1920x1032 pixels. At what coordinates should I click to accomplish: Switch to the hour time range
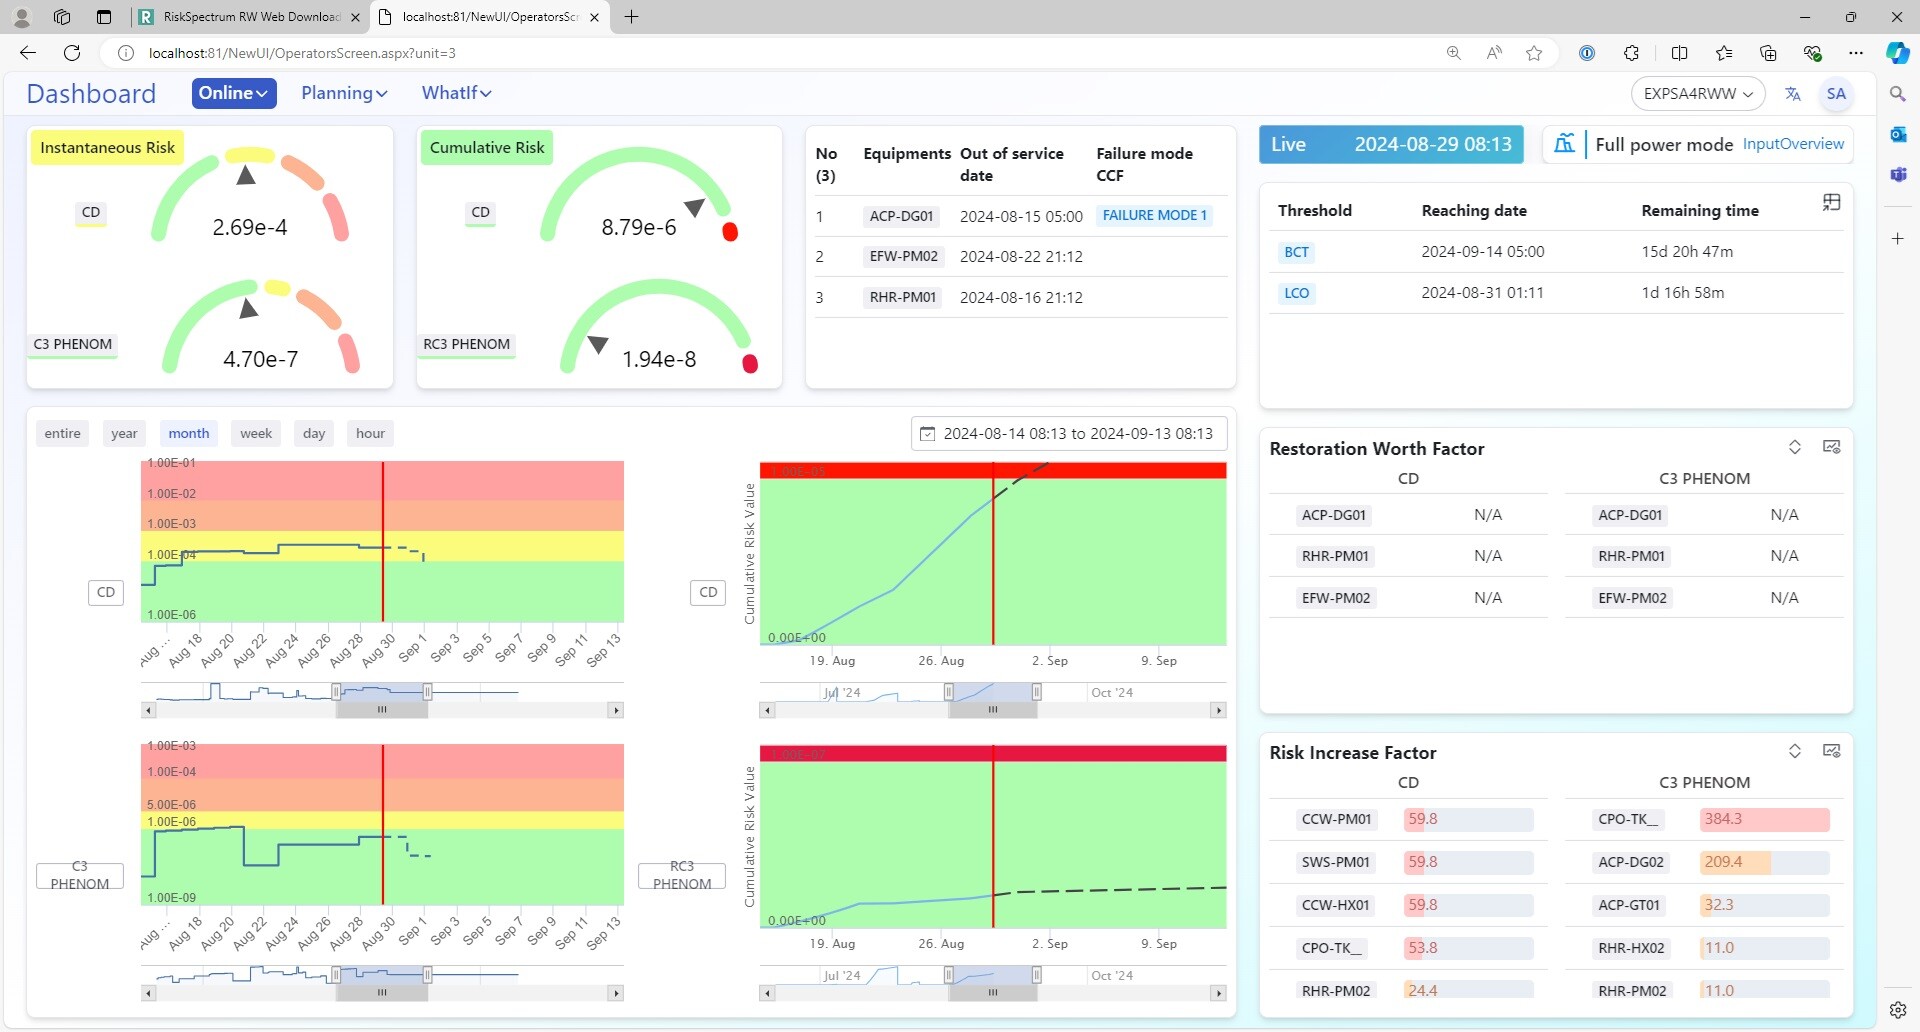pyautogui.click(x=370, y=433)
